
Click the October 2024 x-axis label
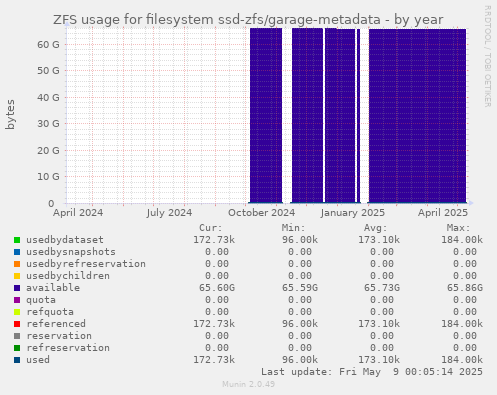[x=261, y=213]
